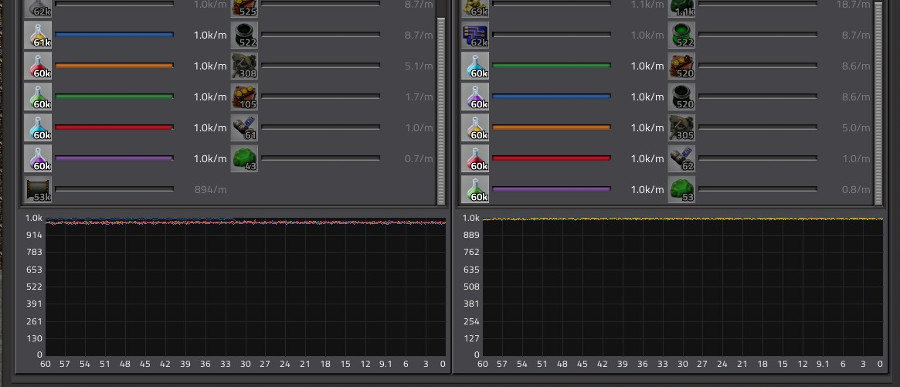Select the green ore icon showing 43

245,158
